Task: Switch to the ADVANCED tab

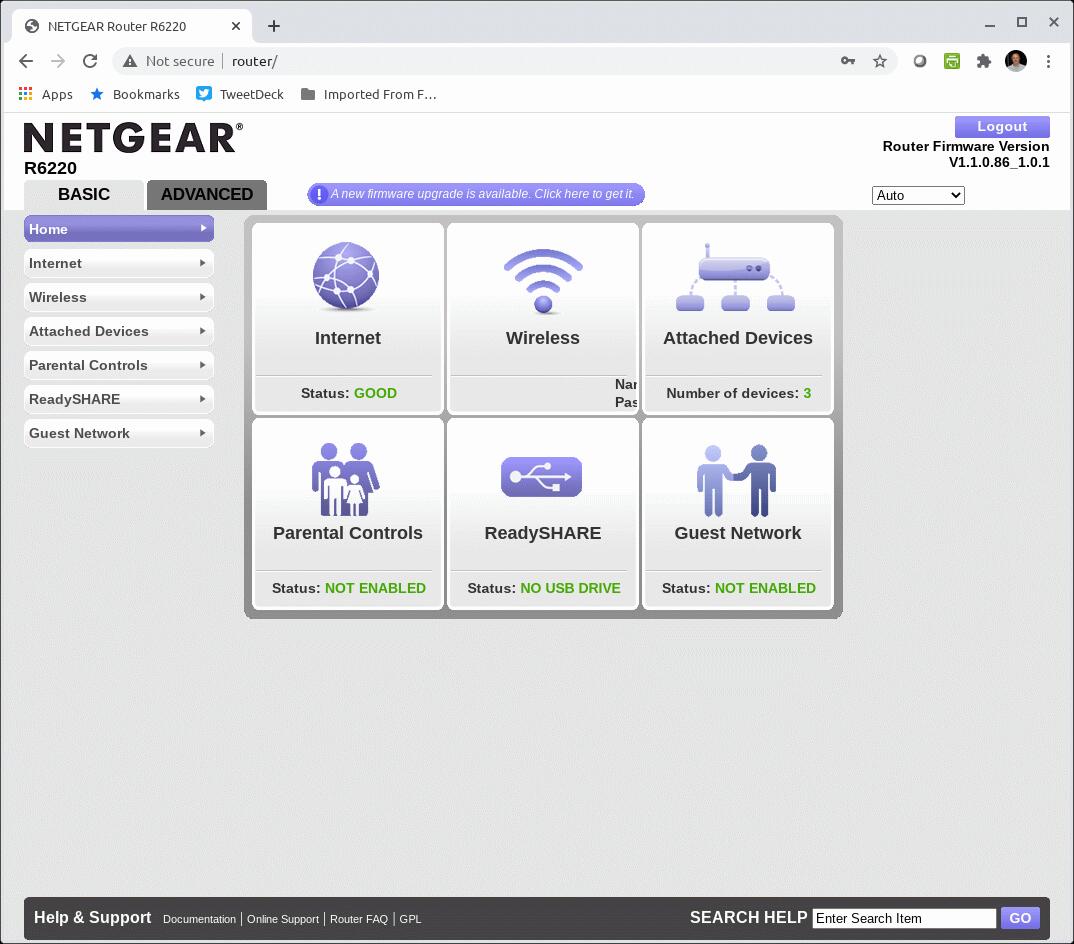Action: coord(207,195)
